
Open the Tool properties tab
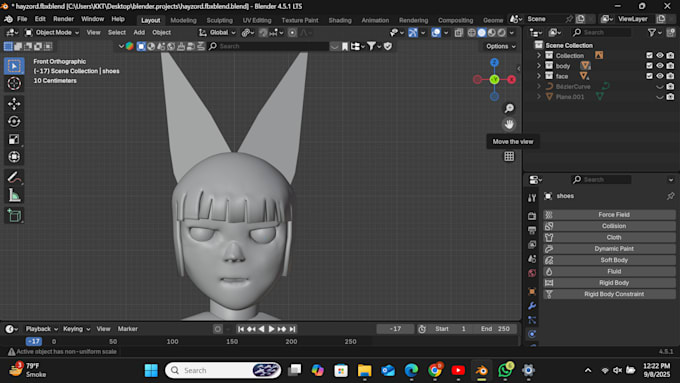[532, 198]
